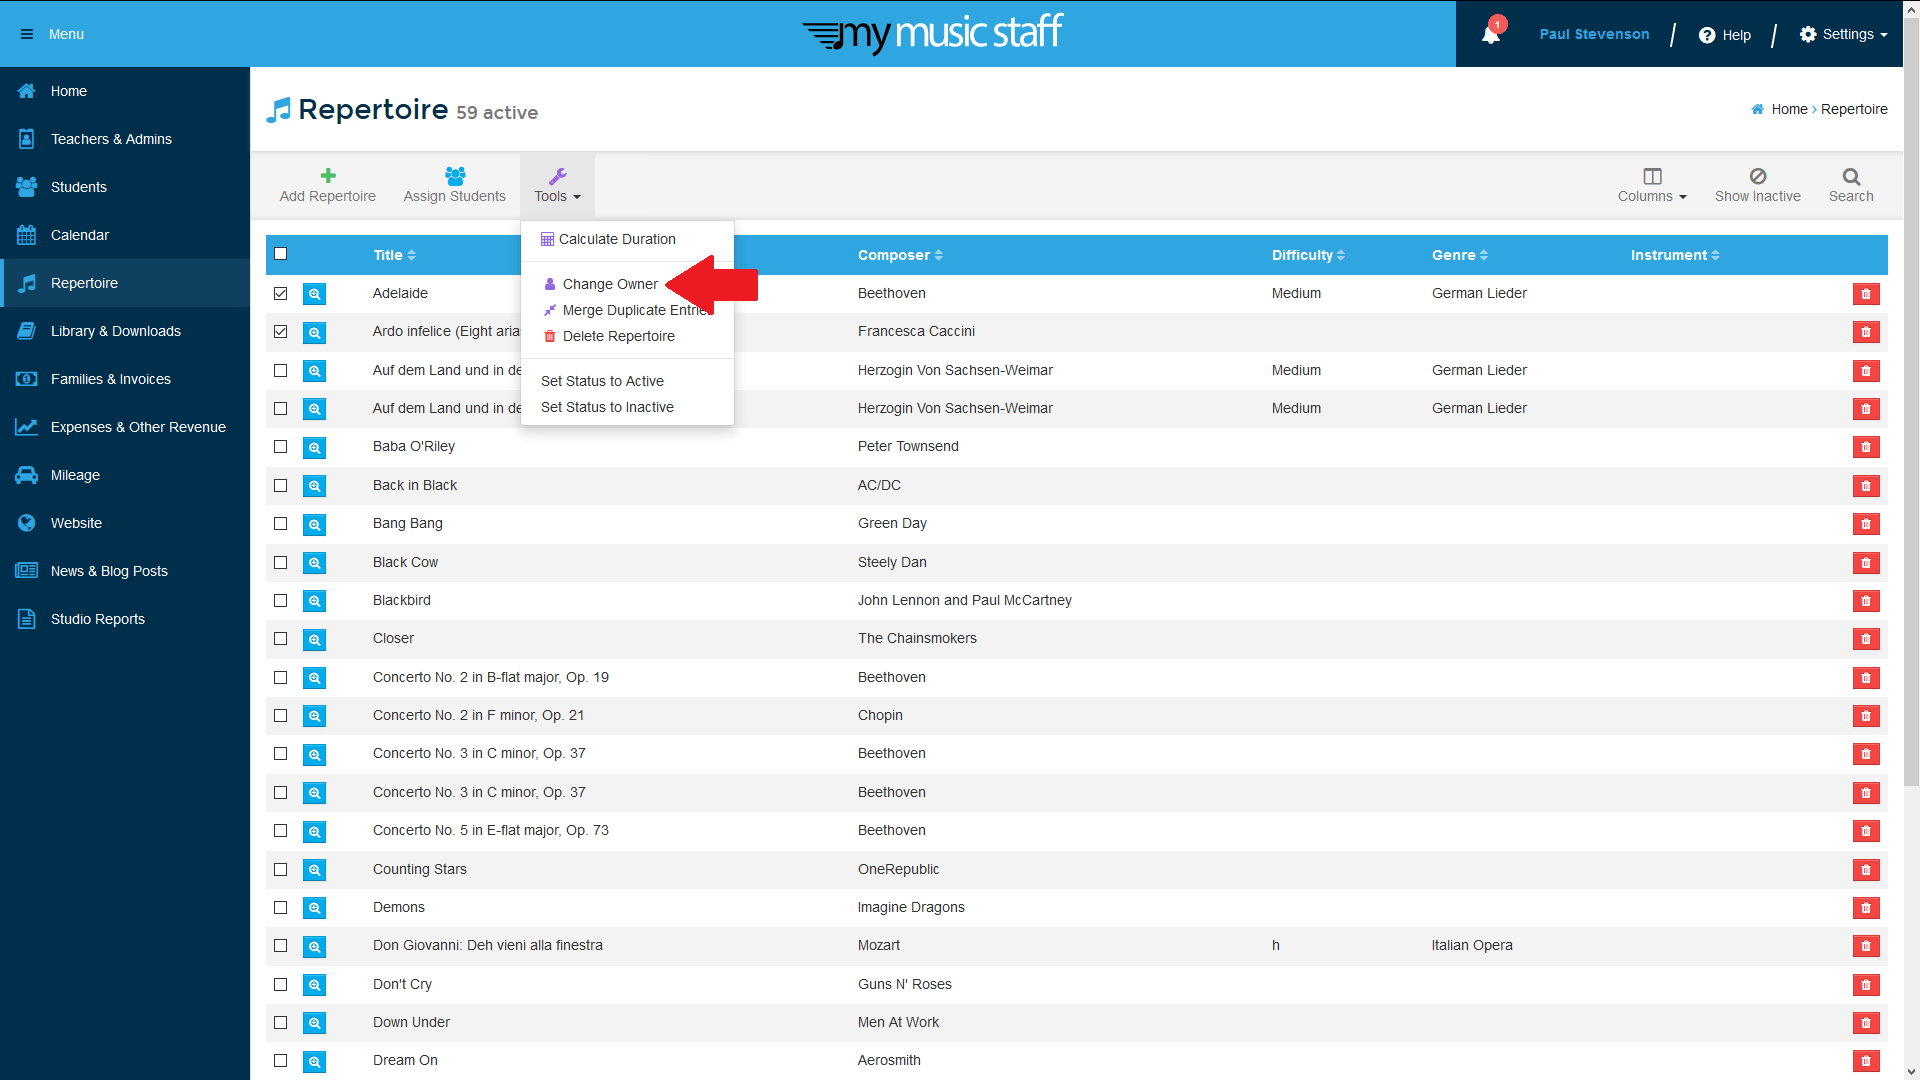View details icon for Back in Black

click(x=314, y=486)
